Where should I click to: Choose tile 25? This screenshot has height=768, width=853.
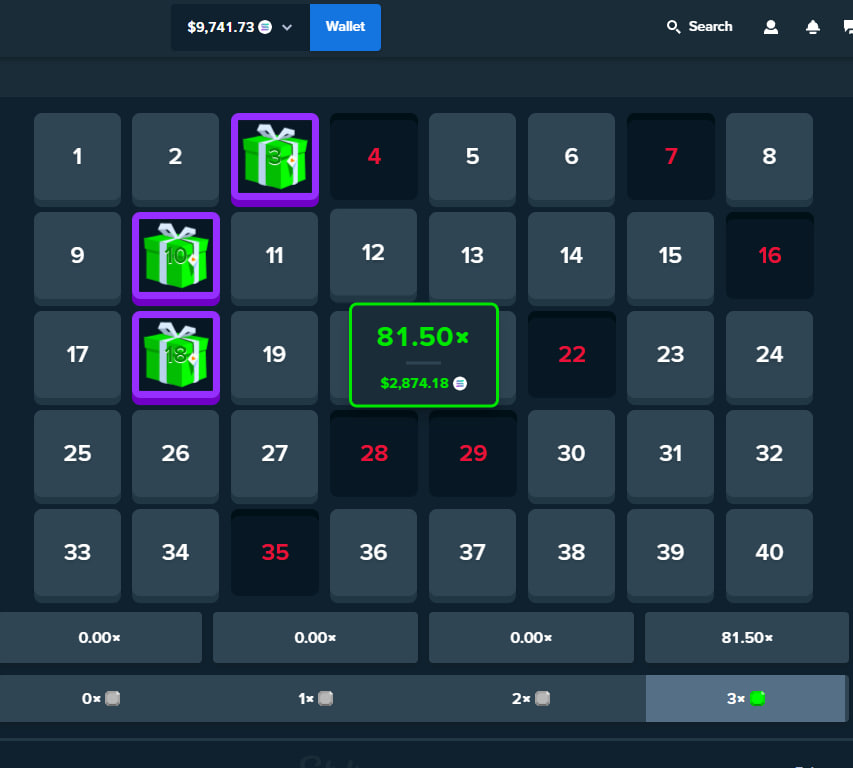pos(77,454)
